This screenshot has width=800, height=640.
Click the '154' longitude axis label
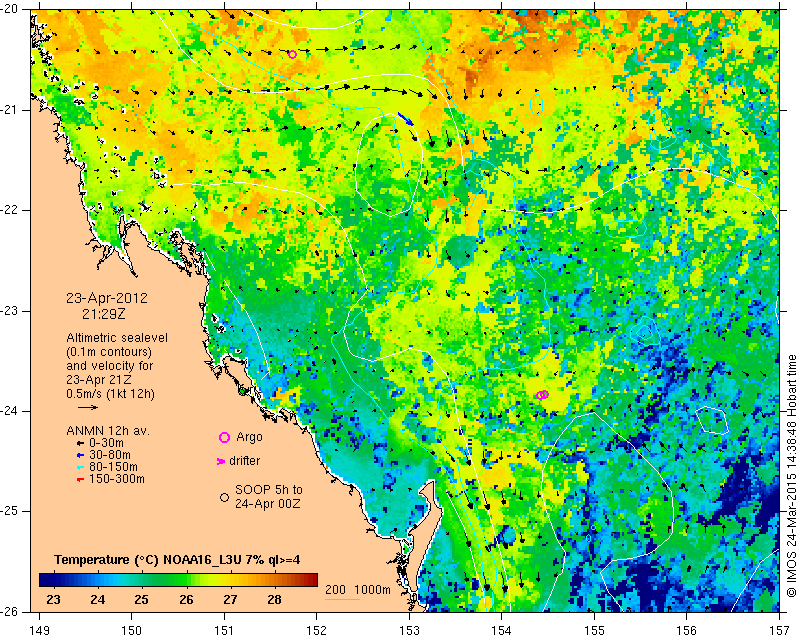point(502,631)
